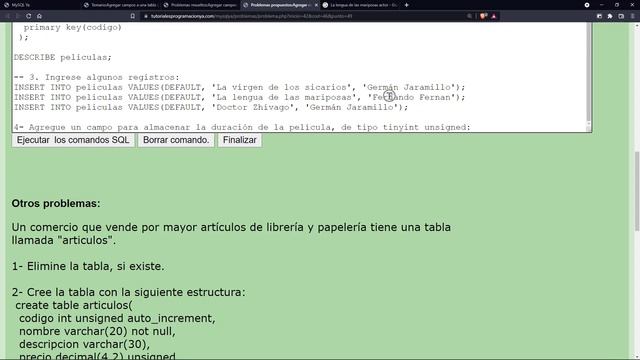Click 'Un comercio que vende por mayor' paragraph

tap(231, 233)
